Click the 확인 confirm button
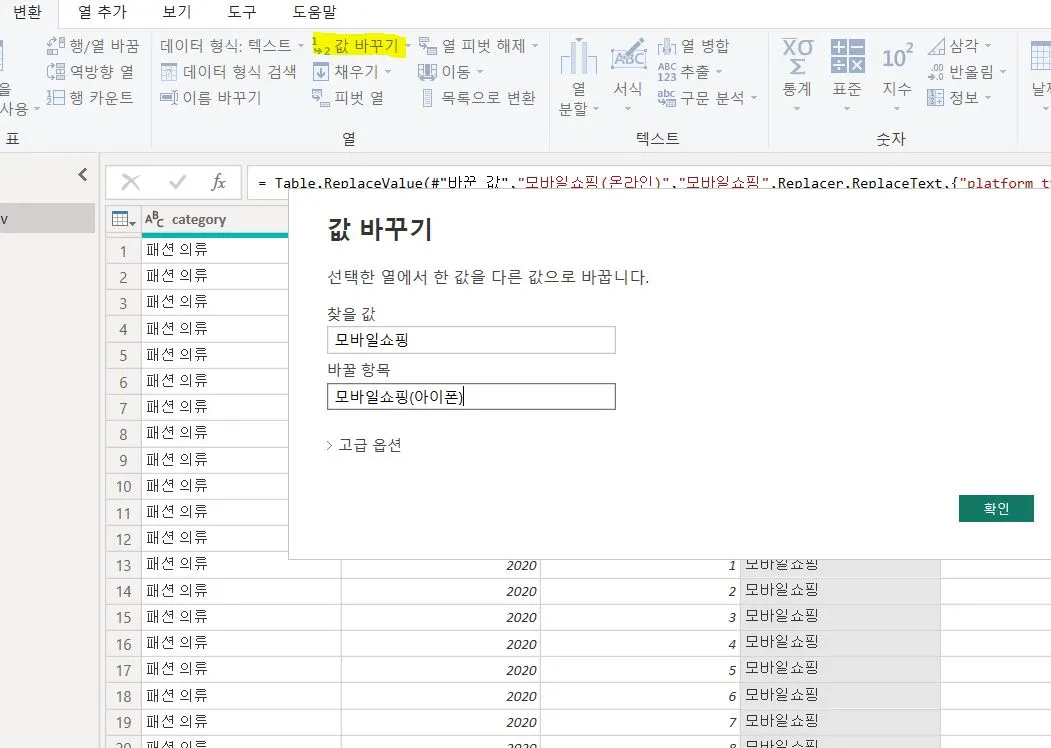The width and height of the screenshot is (1051, 748). click(996, 508)
